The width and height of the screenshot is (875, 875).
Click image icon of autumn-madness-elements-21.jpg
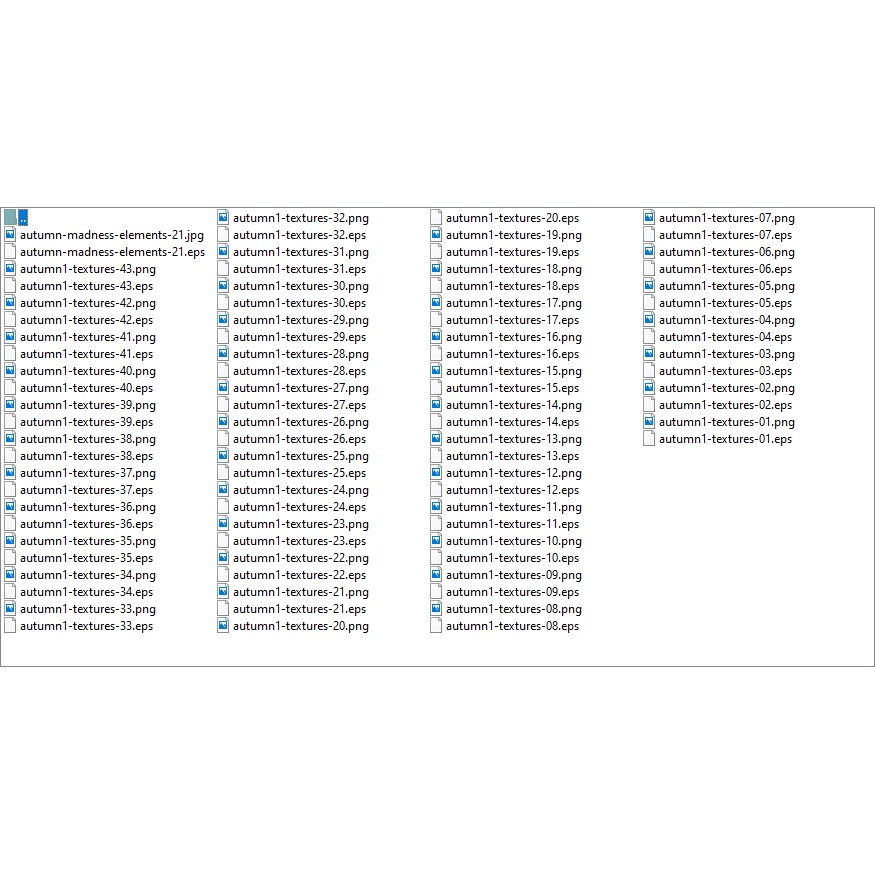tap(10, 234)
